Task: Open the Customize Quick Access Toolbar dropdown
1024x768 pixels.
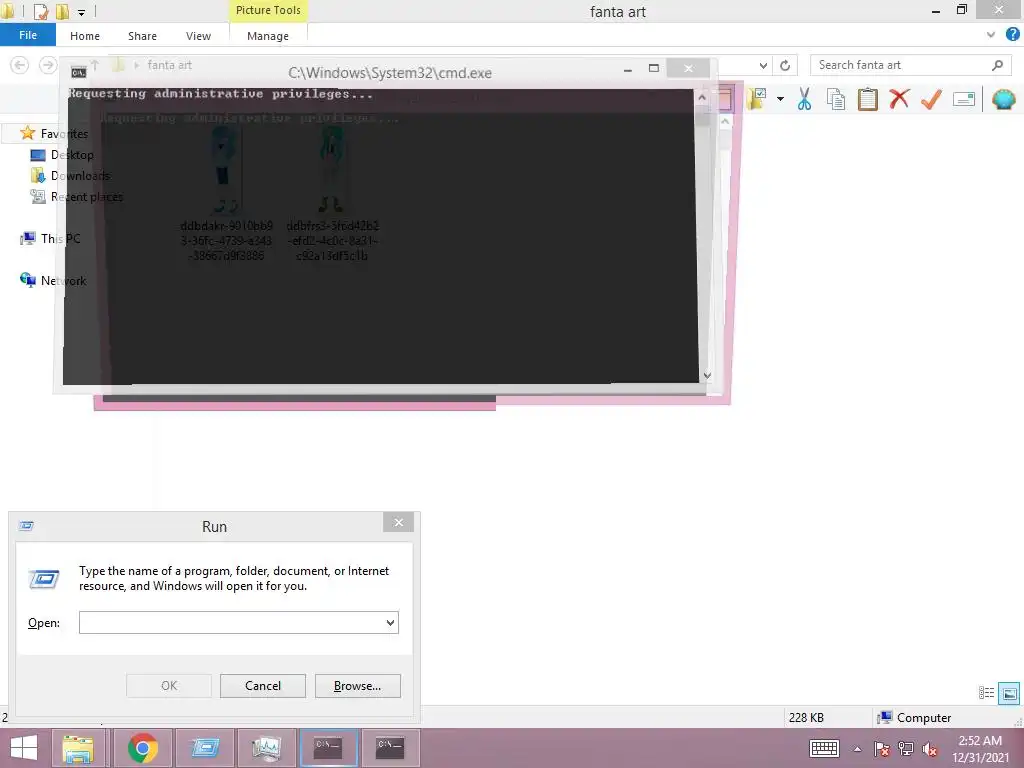Action: pyautogui.click(x=81, y=12)
